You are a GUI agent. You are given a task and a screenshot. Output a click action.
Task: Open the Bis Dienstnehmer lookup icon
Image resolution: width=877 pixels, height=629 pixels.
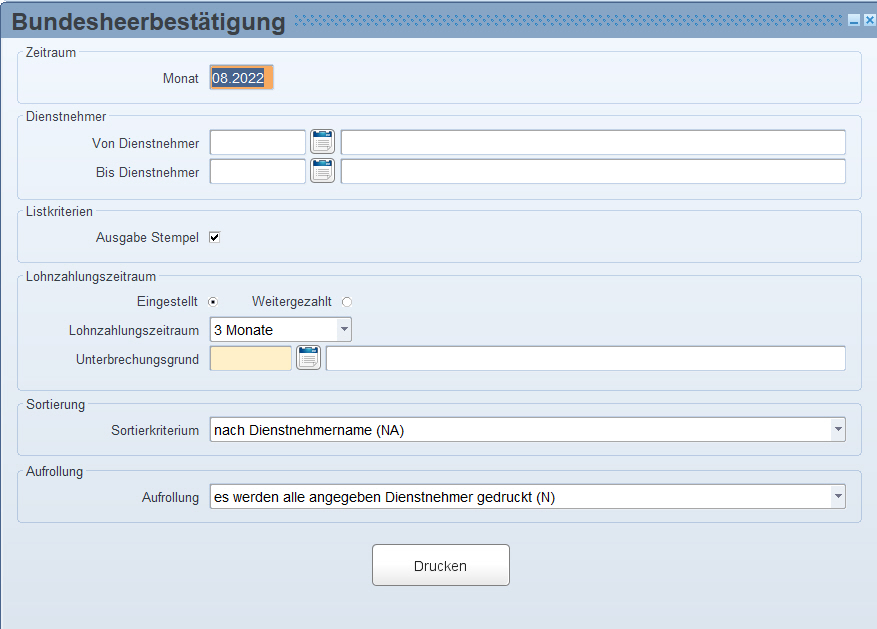322,171
